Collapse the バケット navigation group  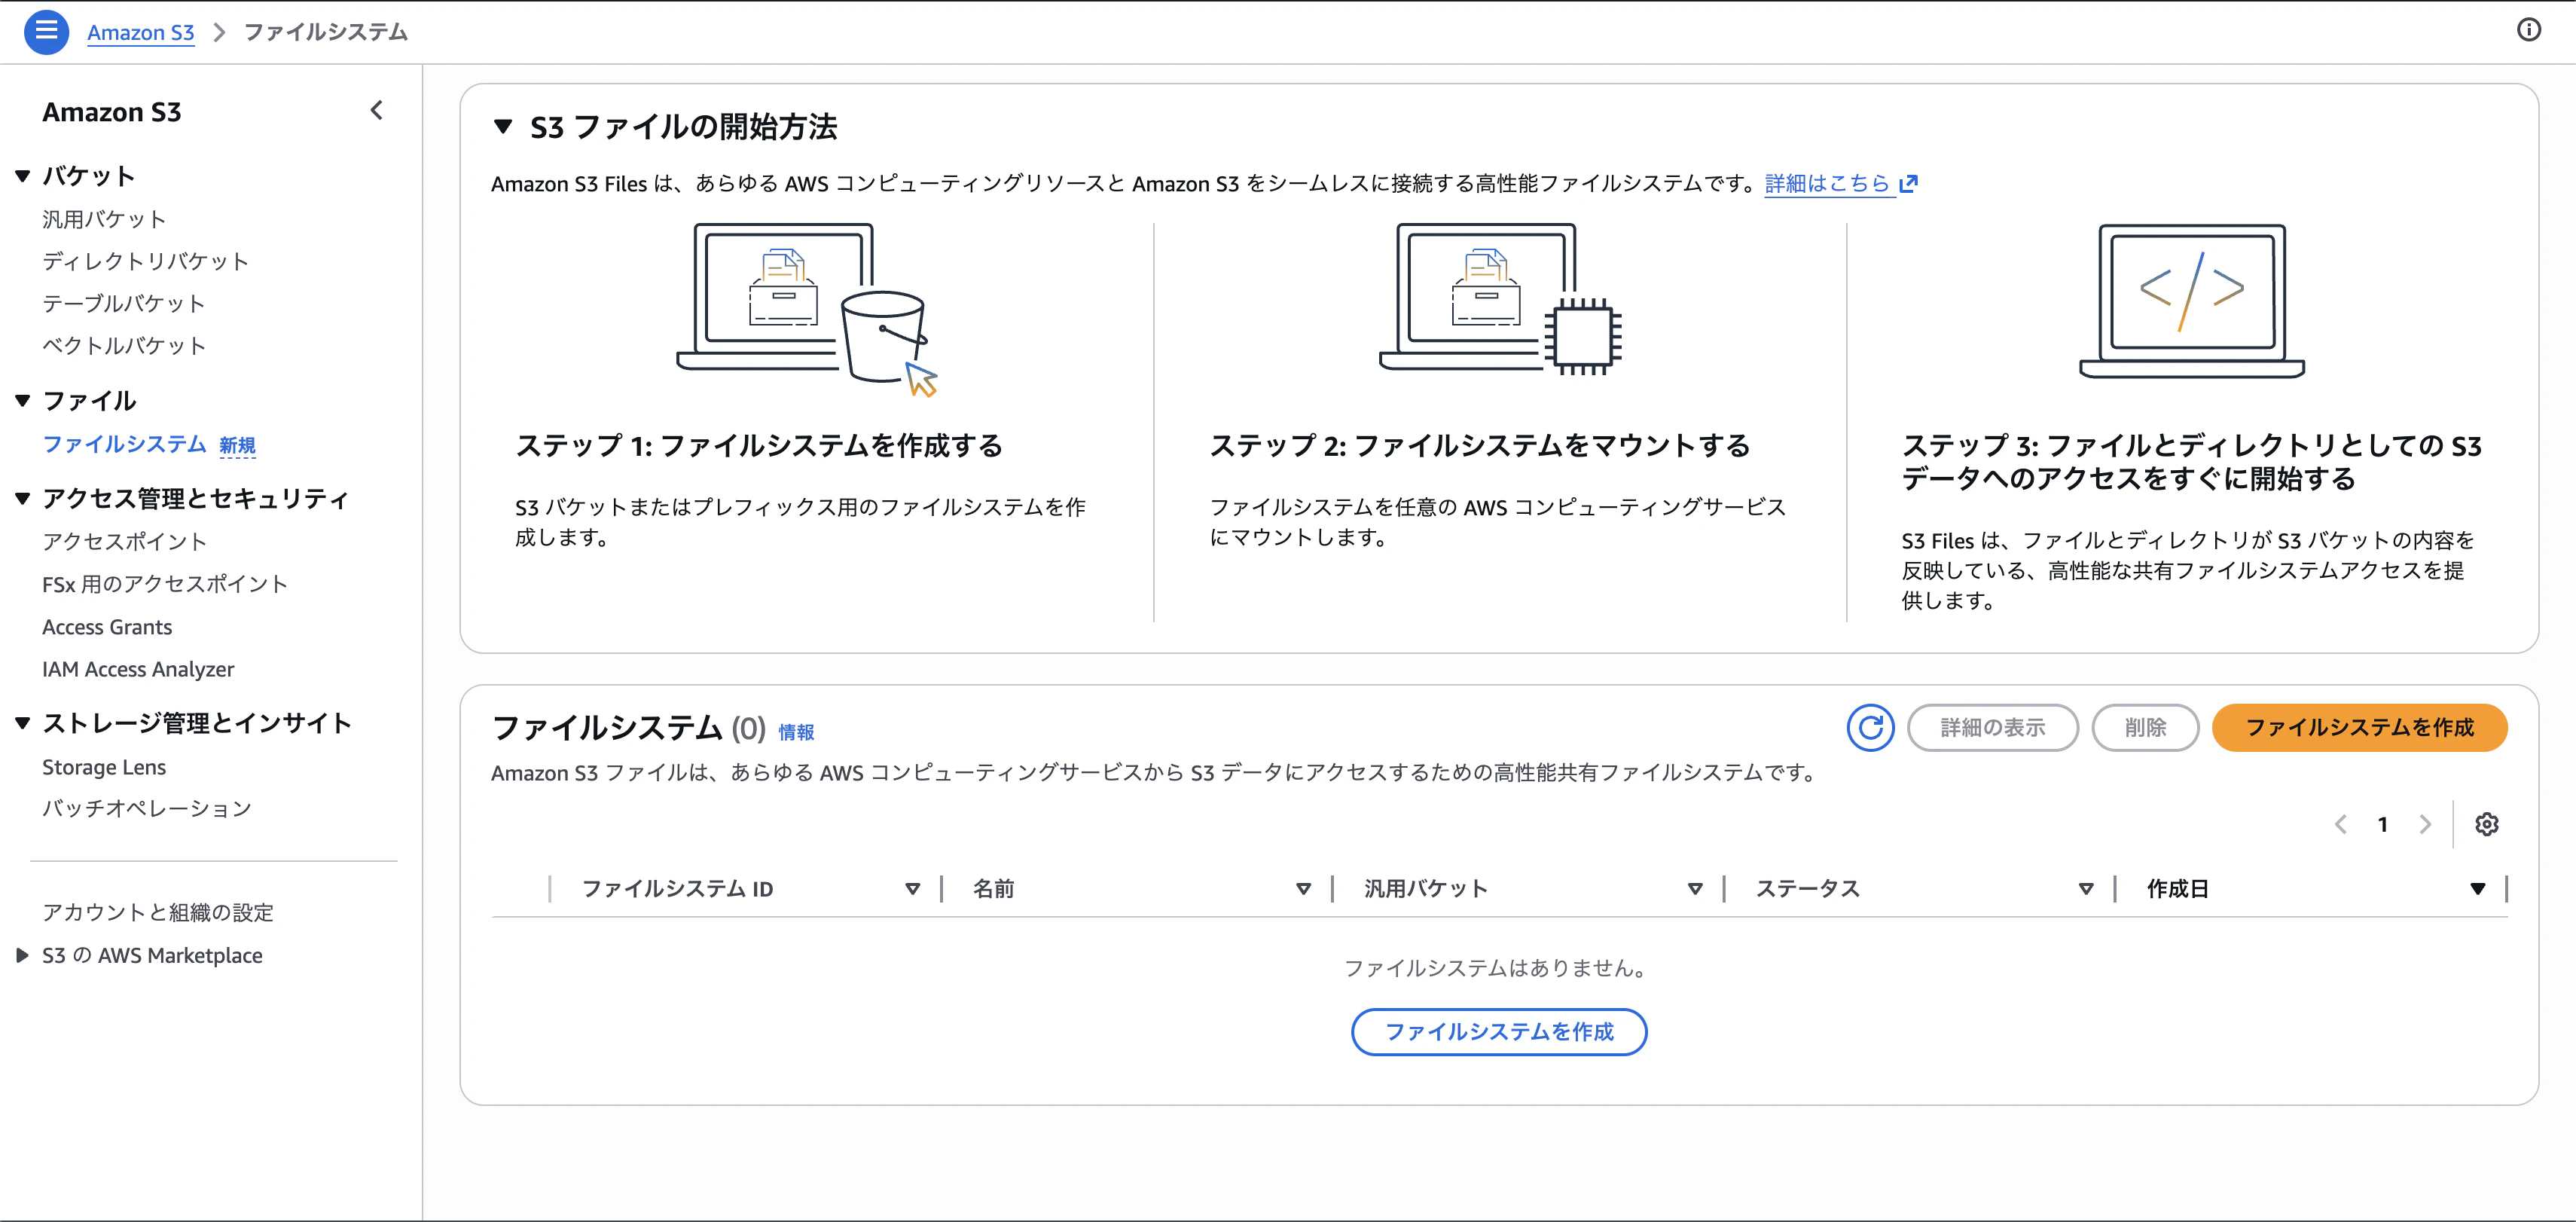coord(23,176)
